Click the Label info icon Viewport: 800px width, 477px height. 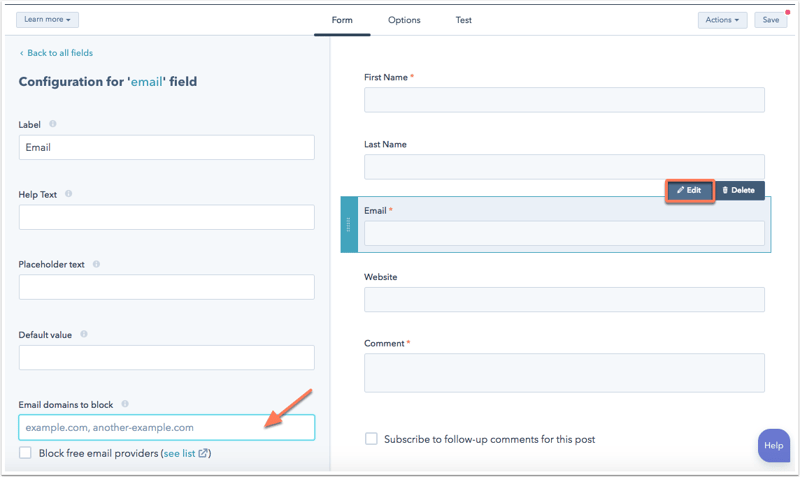tap(53, 124)
